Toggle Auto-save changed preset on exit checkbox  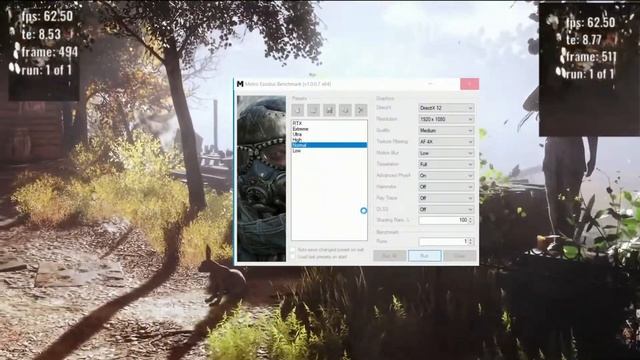coord(293,249)
